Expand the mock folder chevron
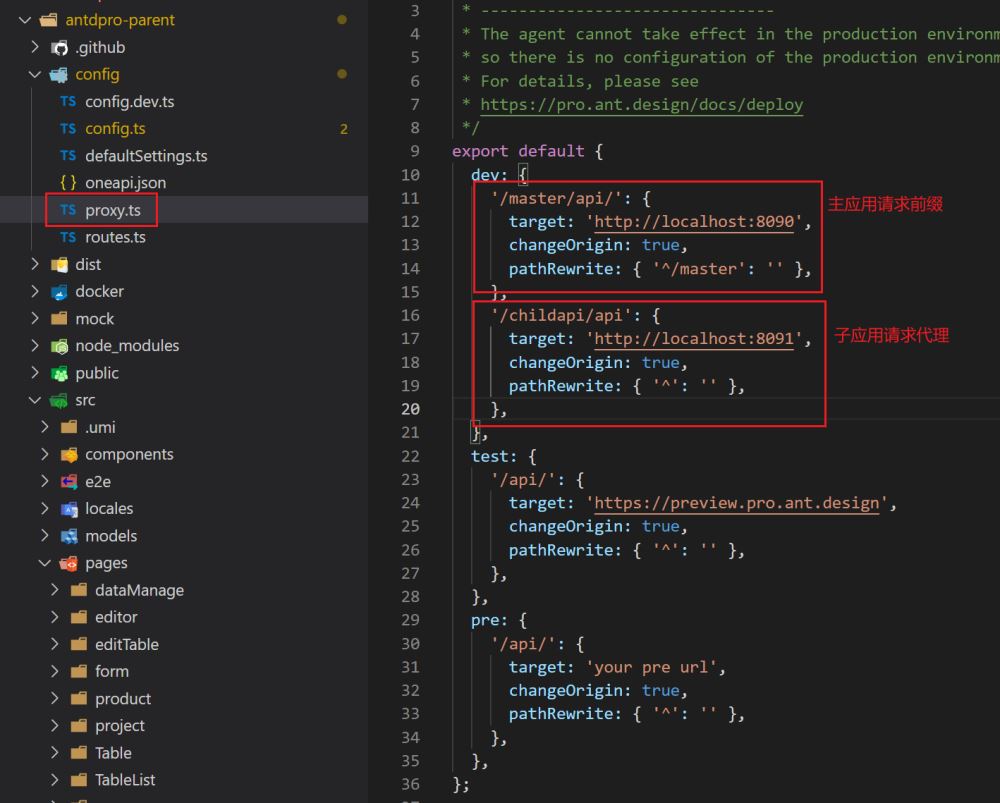 point(35,318)
